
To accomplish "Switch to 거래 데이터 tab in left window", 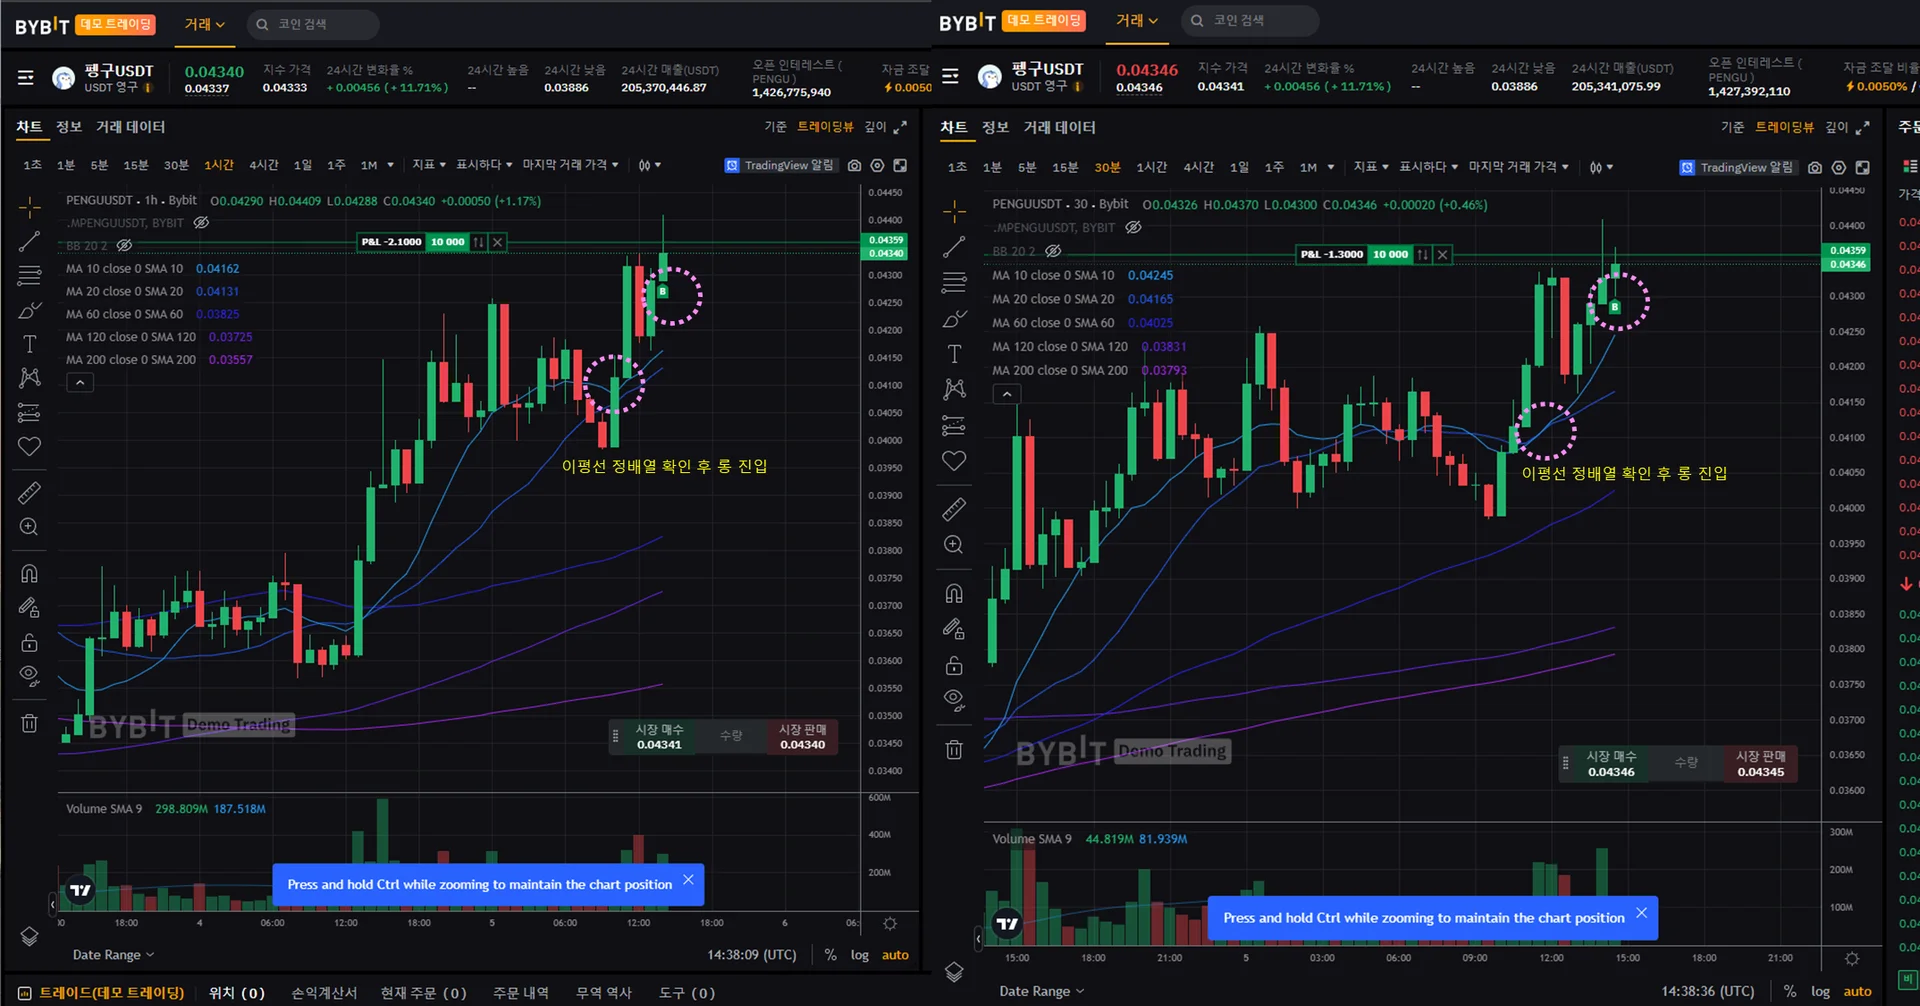I will click(x=131, y=126).
